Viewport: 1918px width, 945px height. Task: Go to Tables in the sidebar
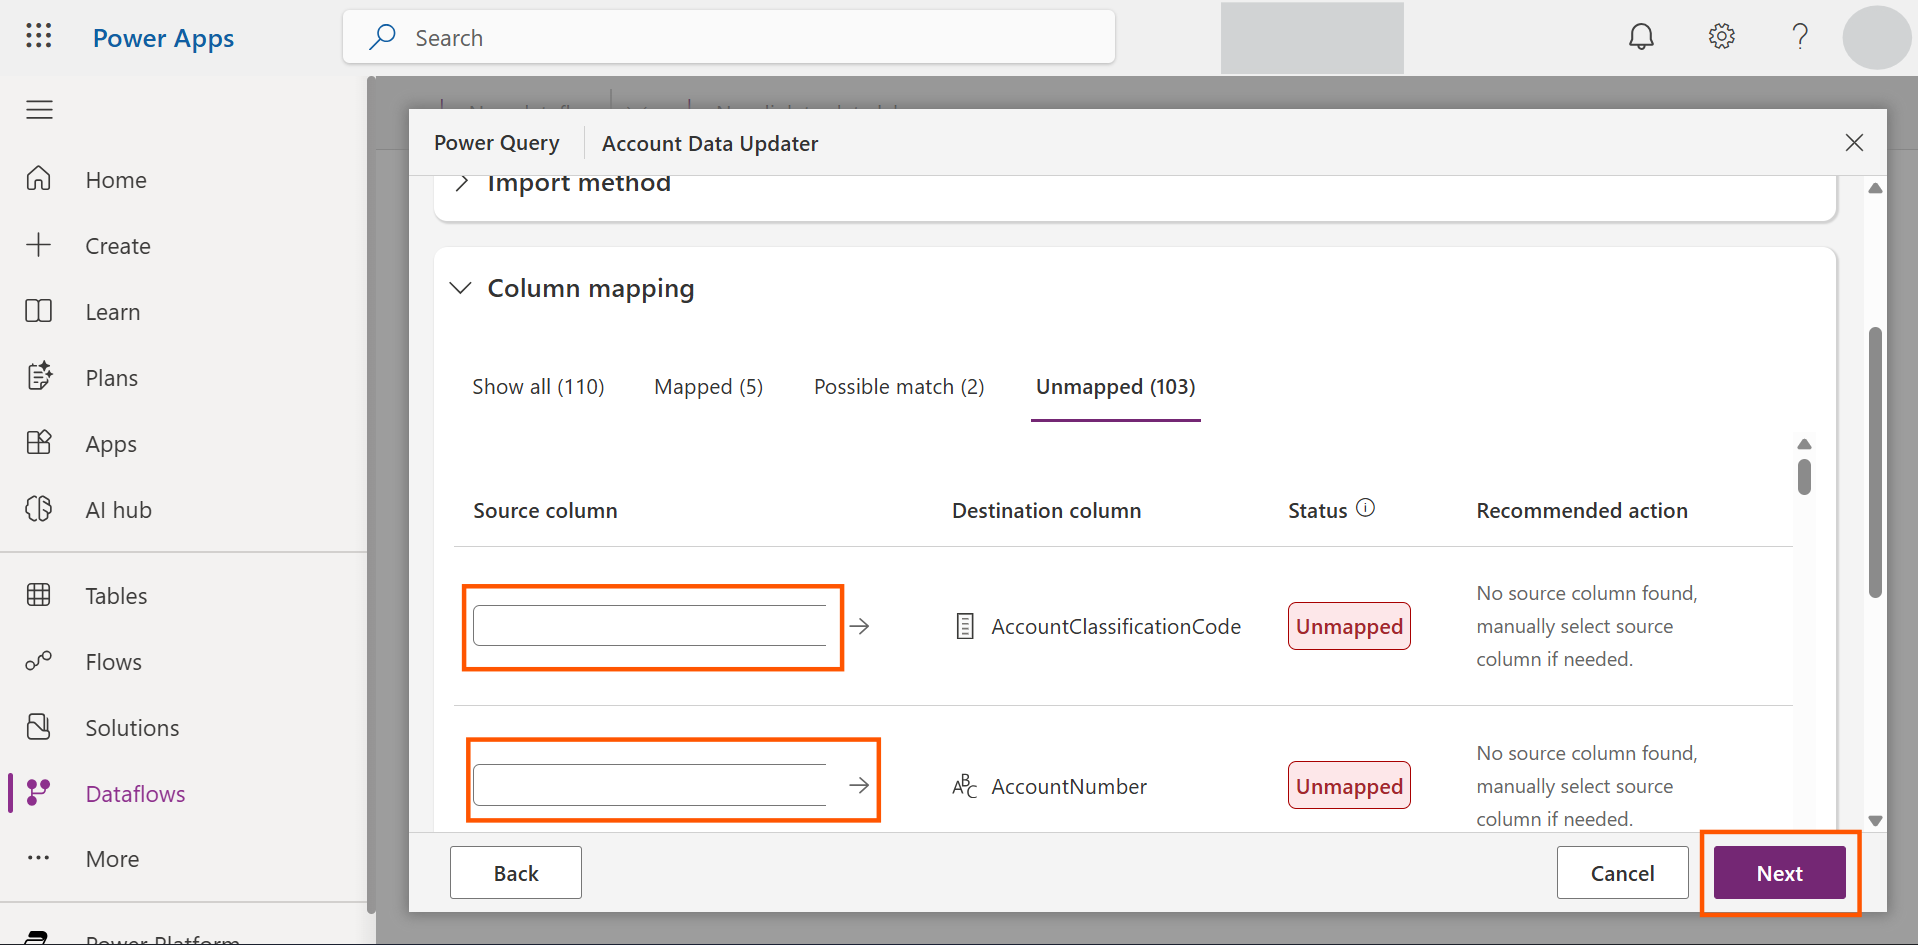point(116,596)
